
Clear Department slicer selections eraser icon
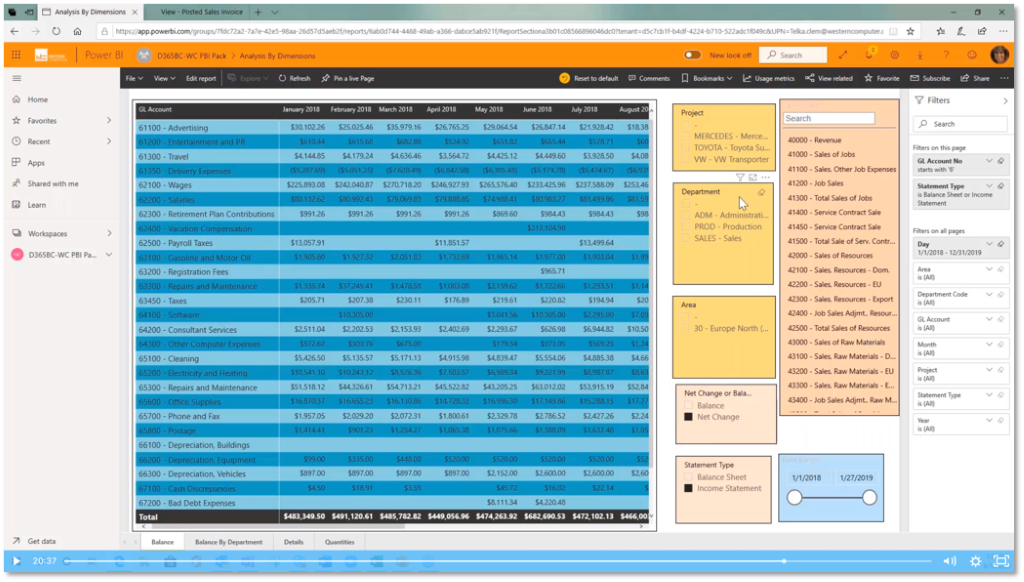762,191
